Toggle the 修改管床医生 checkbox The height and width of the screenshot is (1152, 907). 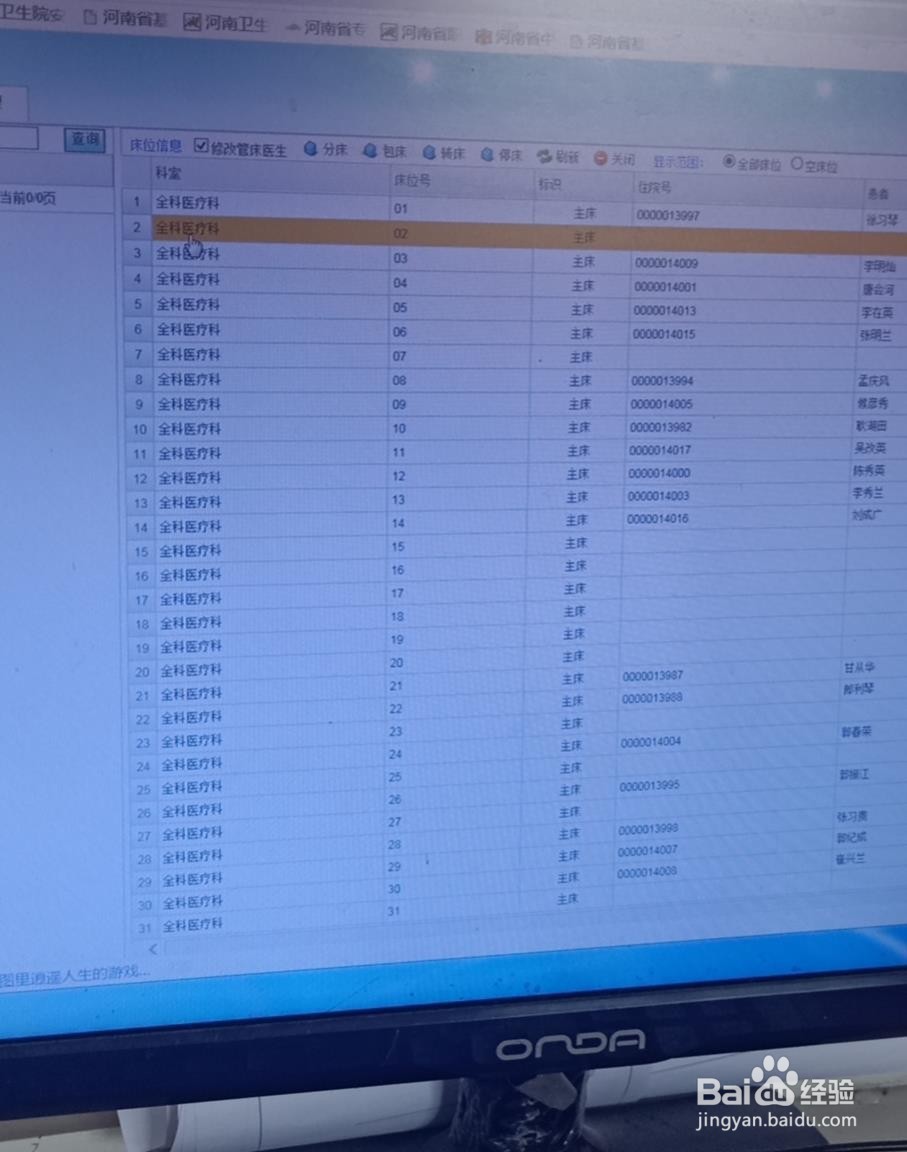tap(201, 145)
